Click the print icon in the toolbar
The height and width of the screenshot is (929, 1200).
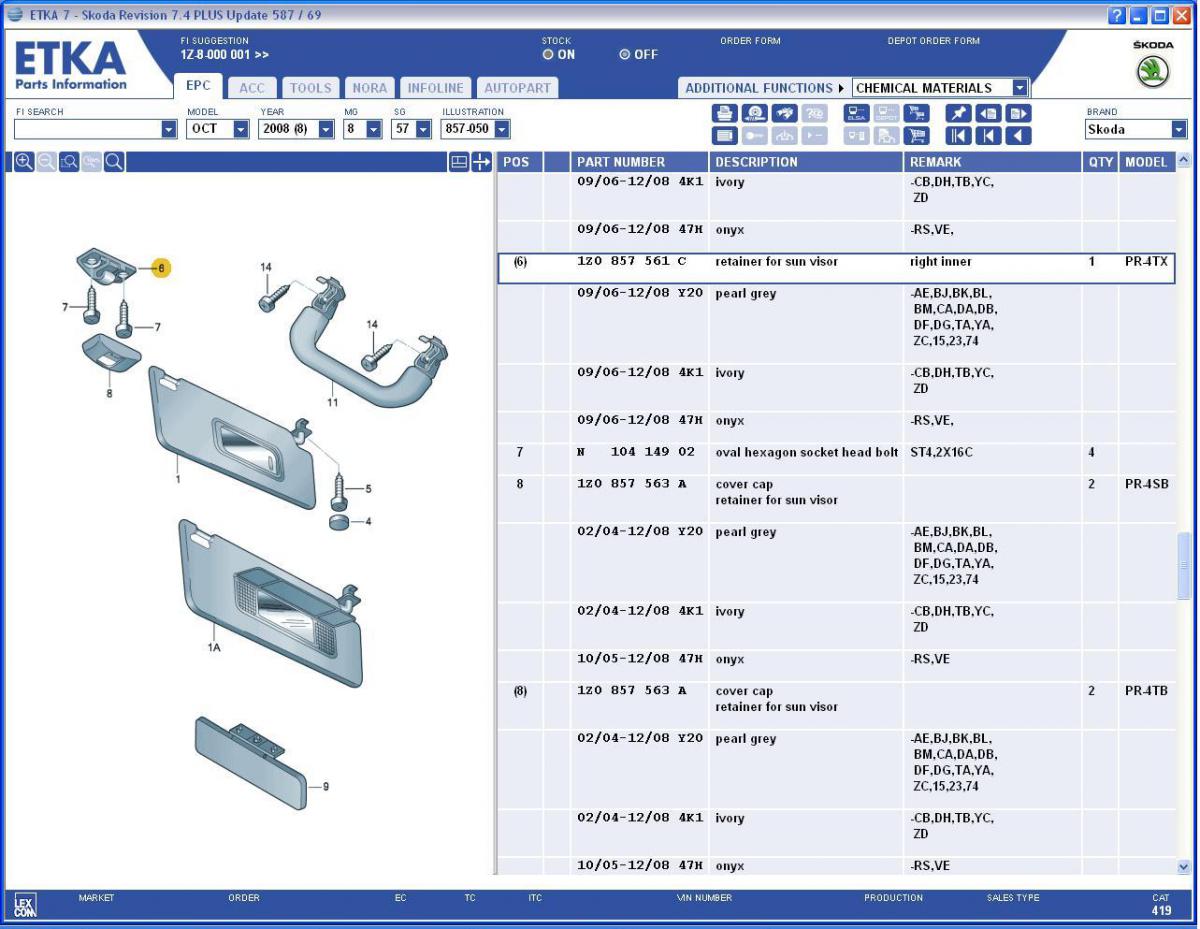pyautogui.click(x=724, y=114)
